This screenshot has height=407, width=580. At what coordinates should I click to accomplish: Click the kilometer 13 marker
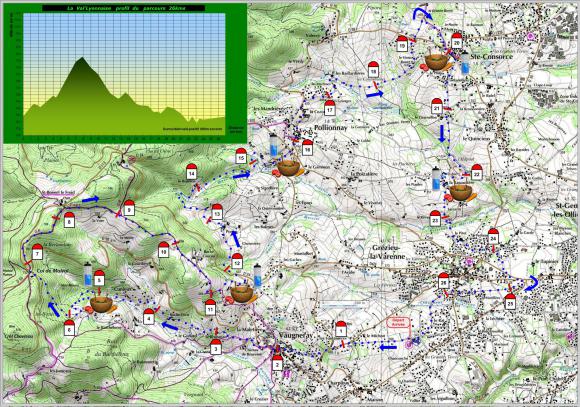[217, 211]
